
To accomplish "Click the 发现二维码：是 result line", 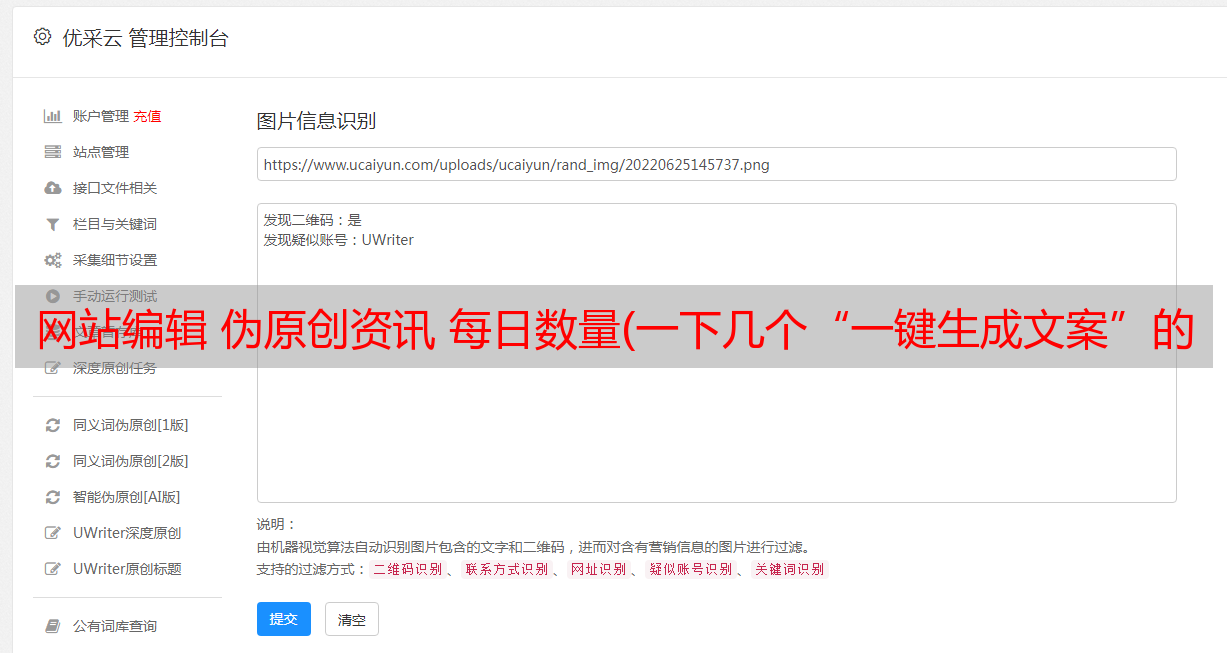I will 313,220.
